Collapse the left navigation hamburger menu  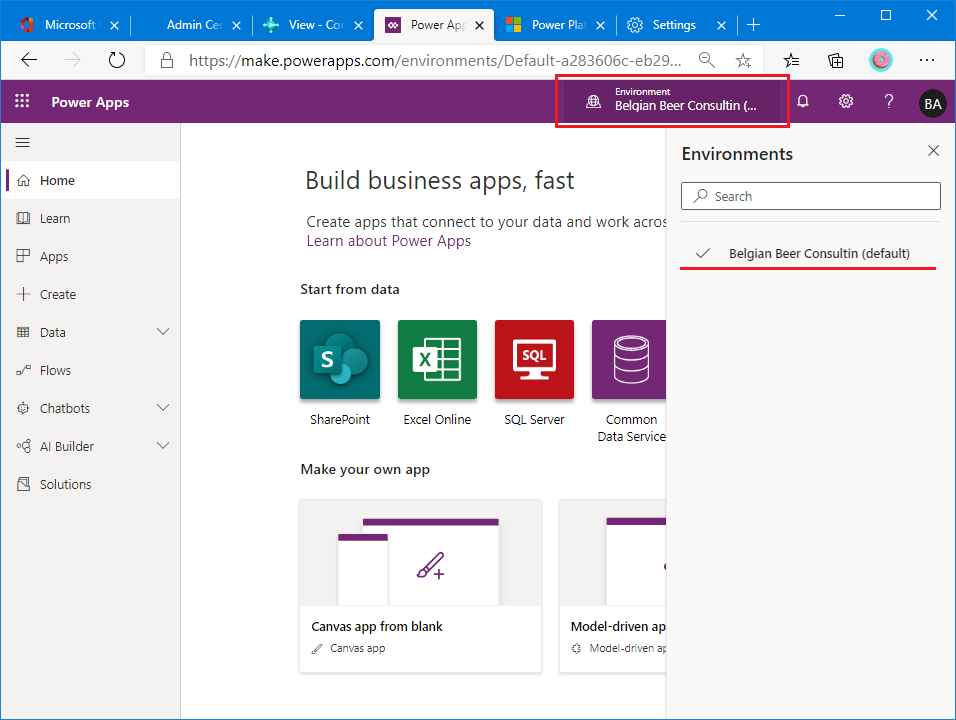coord(23,143)
